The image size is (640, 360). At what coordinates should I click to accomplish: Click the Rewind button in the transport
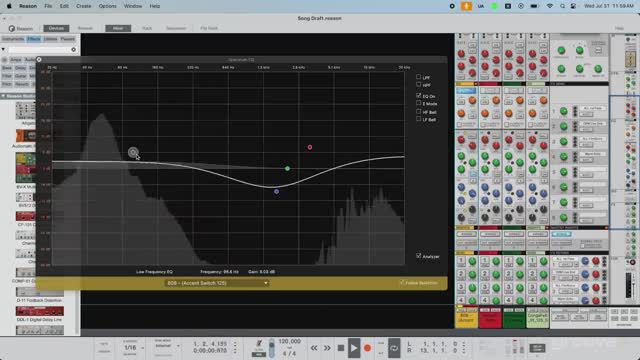[314, 348]
